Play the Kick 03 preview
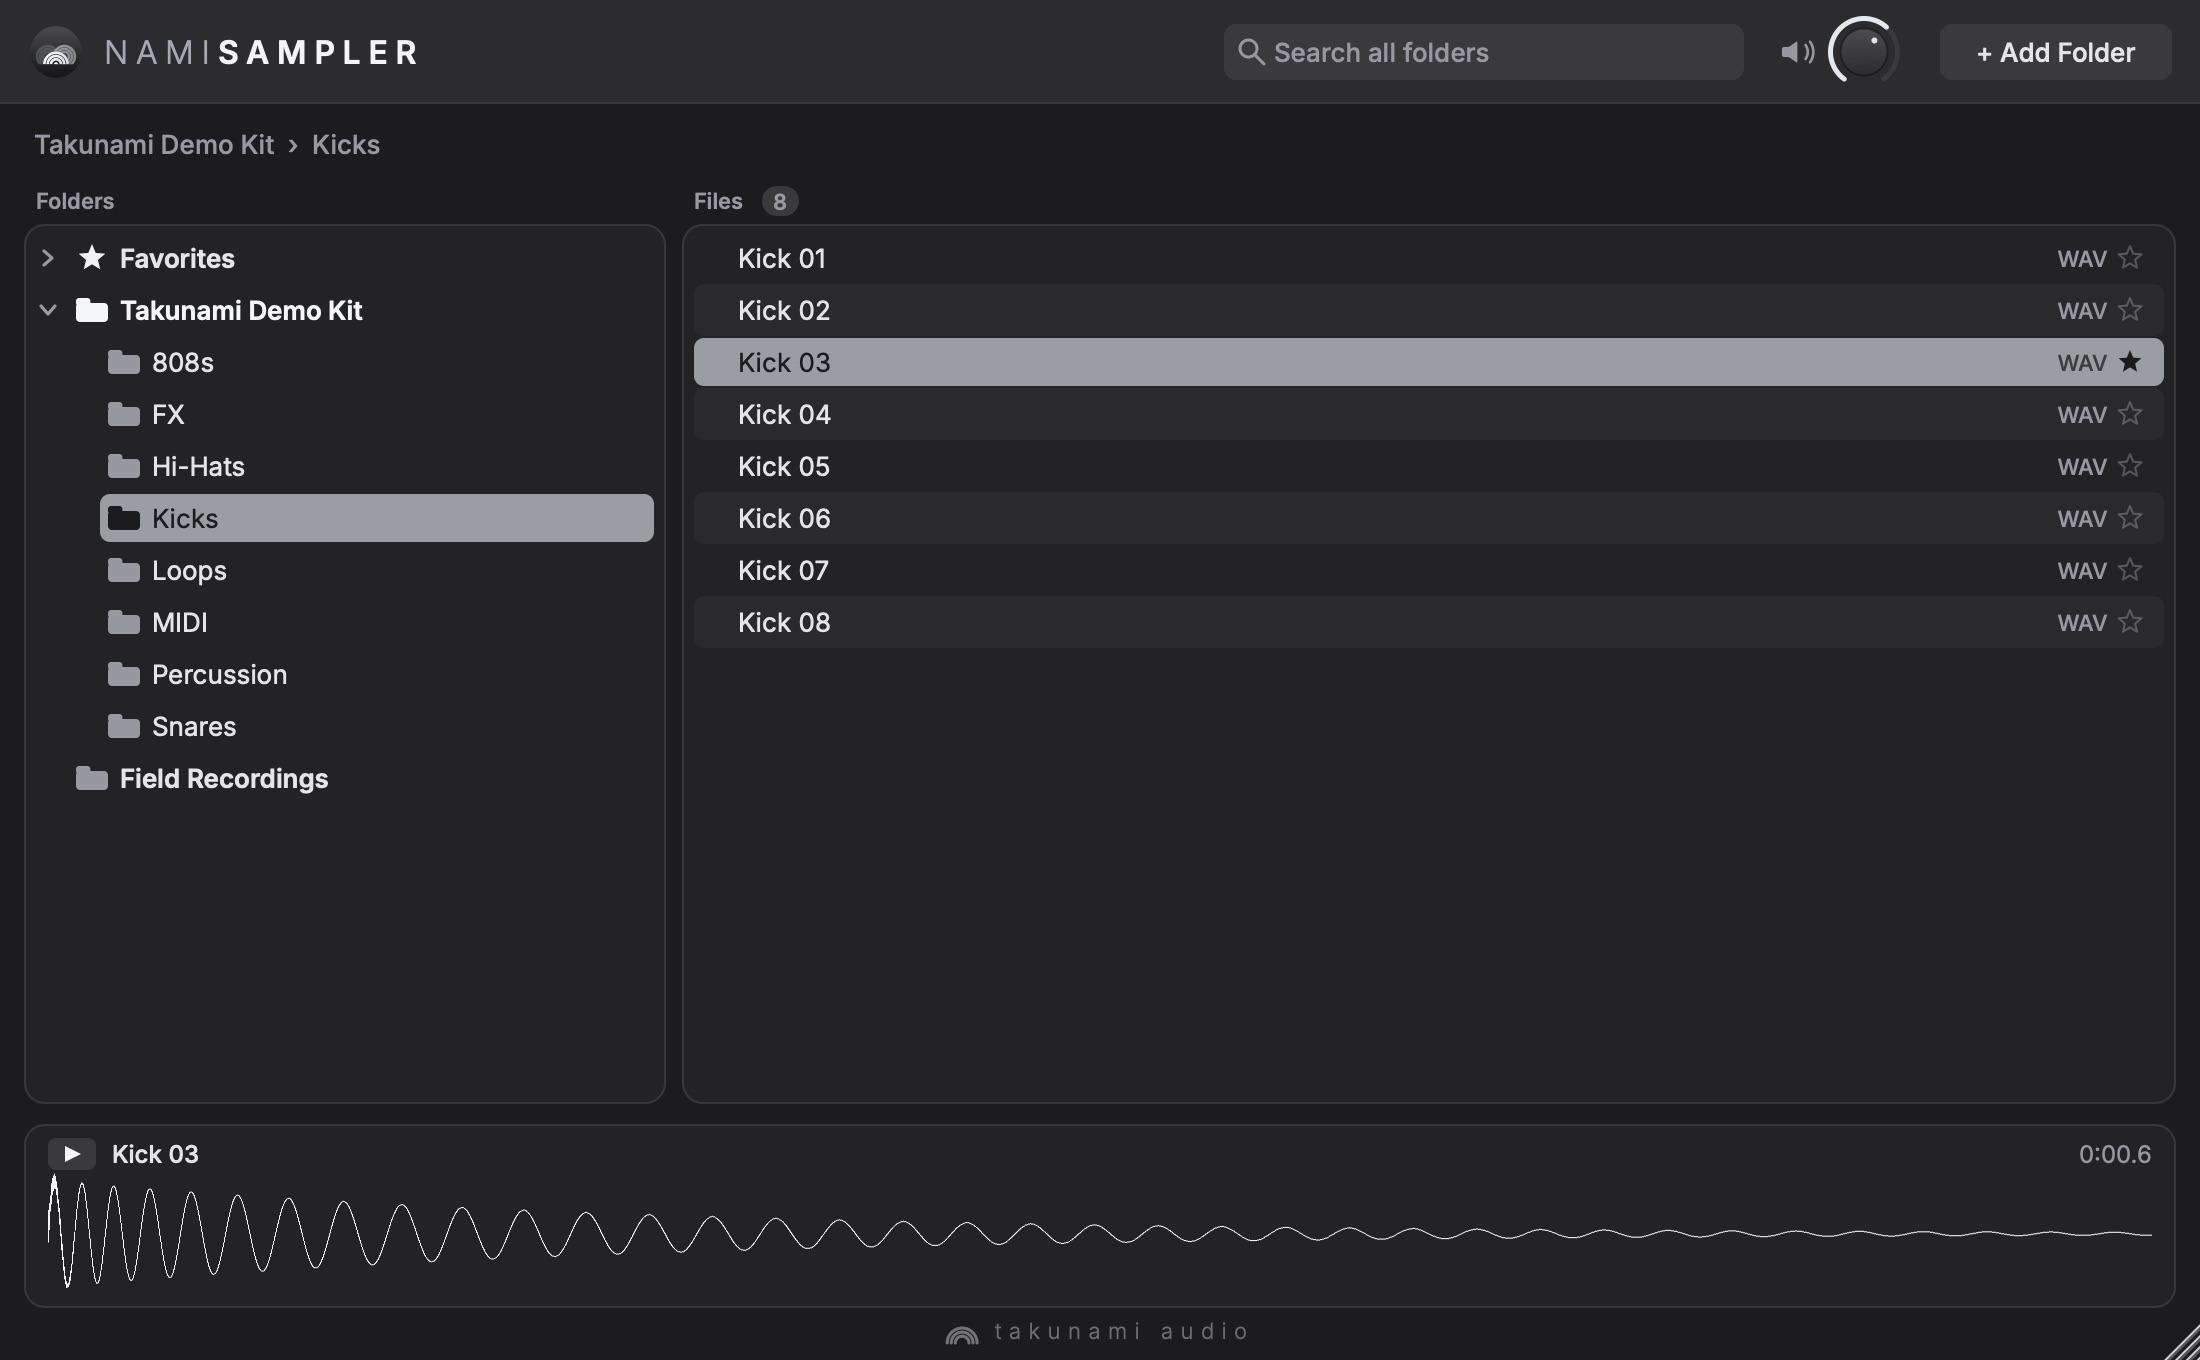The image size is (2200, 1360). point(72,1154)
